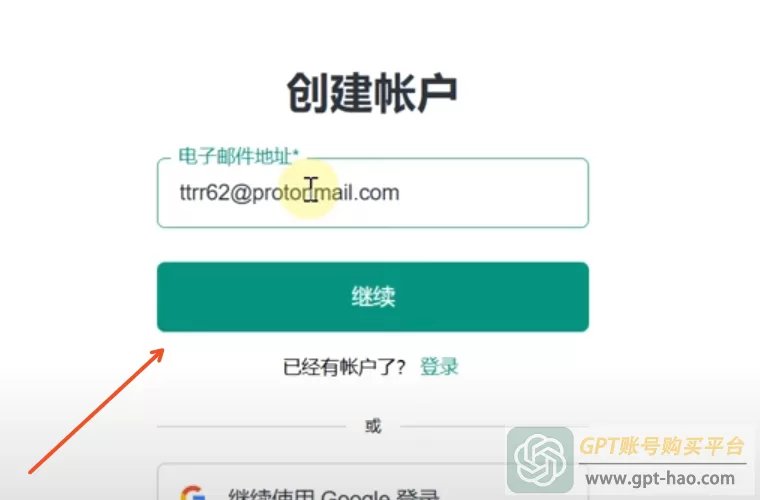
Task: Click the 已经有帐户了? text
Action: 344,367
